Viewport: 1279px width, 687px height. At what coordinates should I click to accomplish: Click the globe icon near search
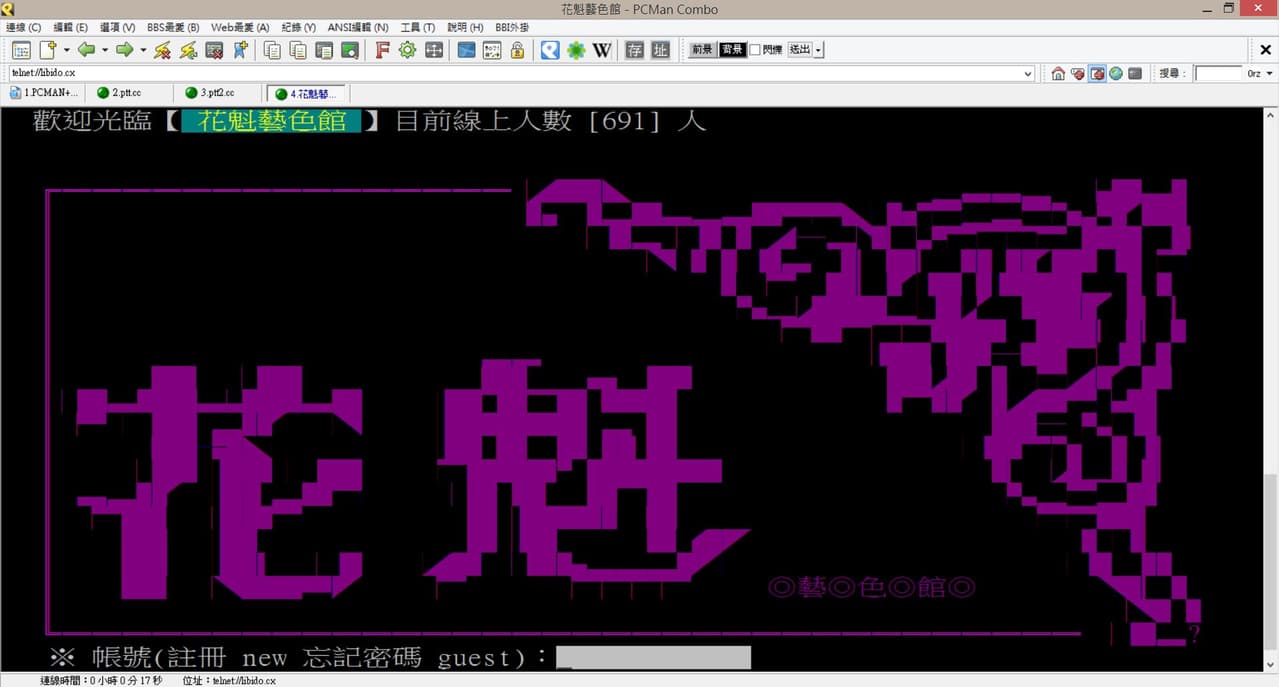(x=1116, y=74)
